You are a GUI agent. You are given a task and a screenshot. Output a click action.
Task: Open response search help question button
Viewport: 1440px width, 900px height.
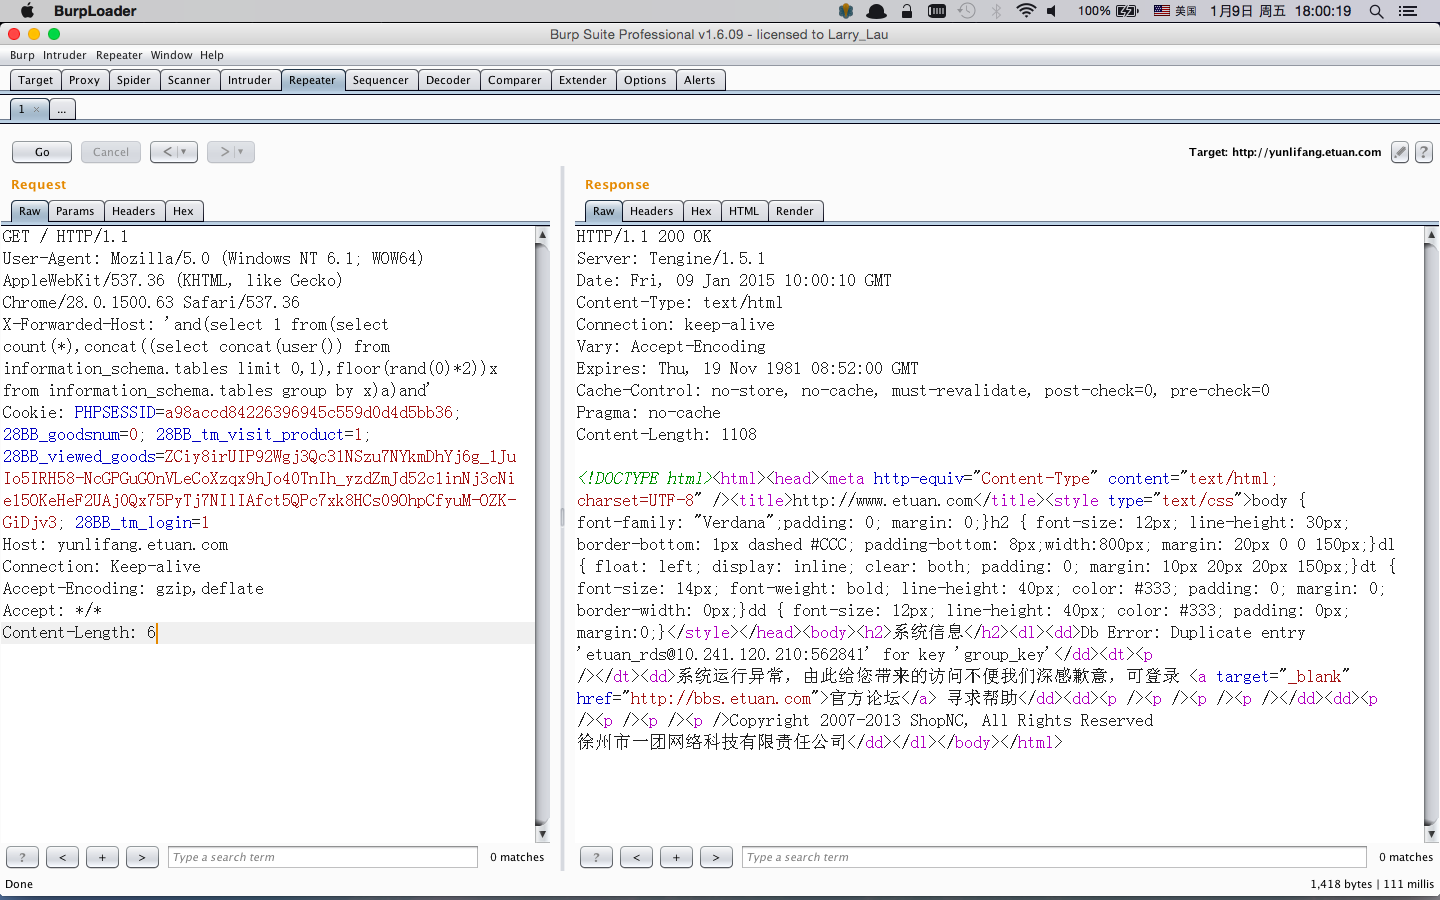pos(596,857)
